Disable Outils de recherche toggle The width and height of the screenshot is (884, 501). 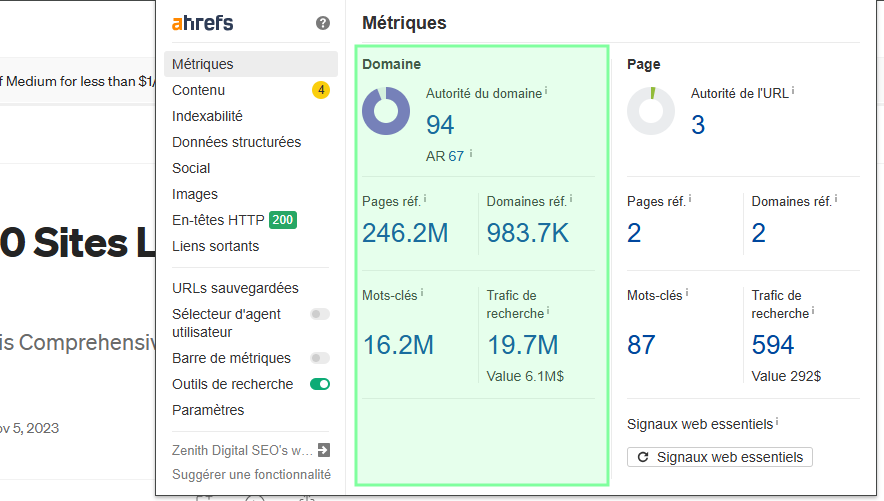320,384
